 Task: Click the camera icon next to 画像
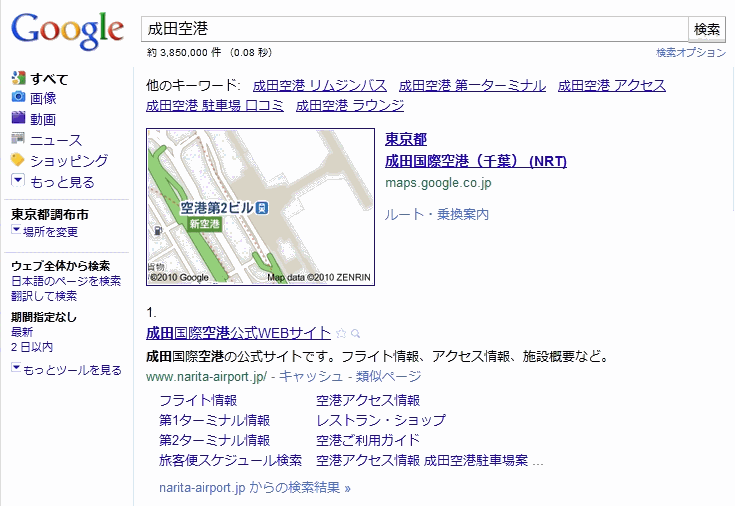18,97
